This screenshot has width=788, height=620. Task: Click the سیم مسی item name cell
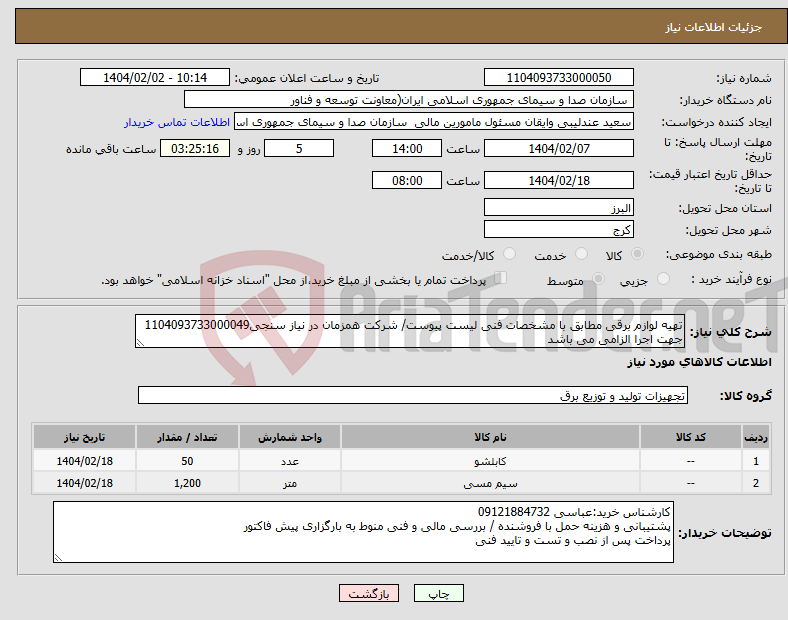pos(490,483)
